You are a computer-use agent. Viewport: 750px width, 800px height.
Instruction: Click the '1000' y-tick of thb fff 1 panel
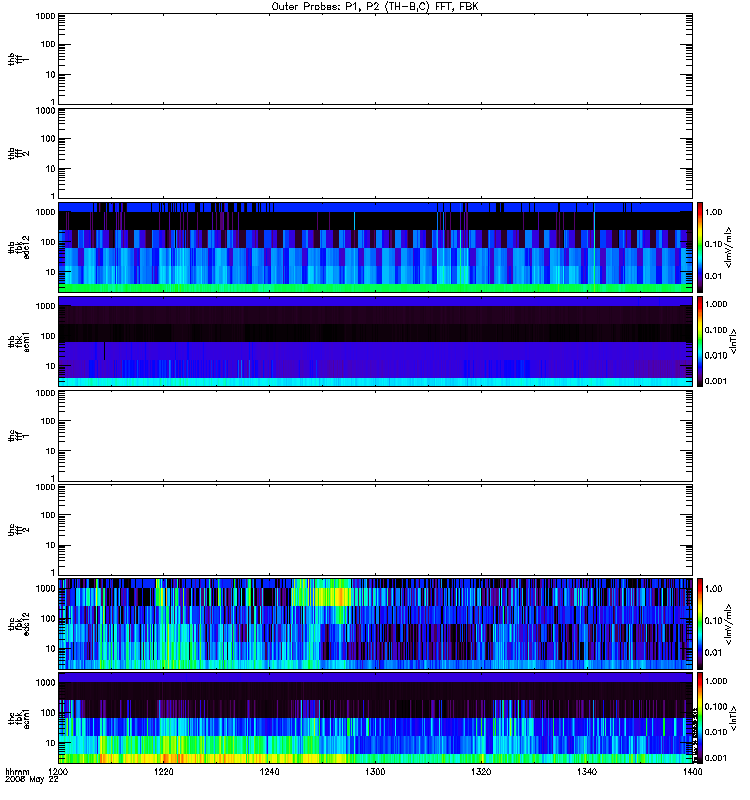point(45,16)
